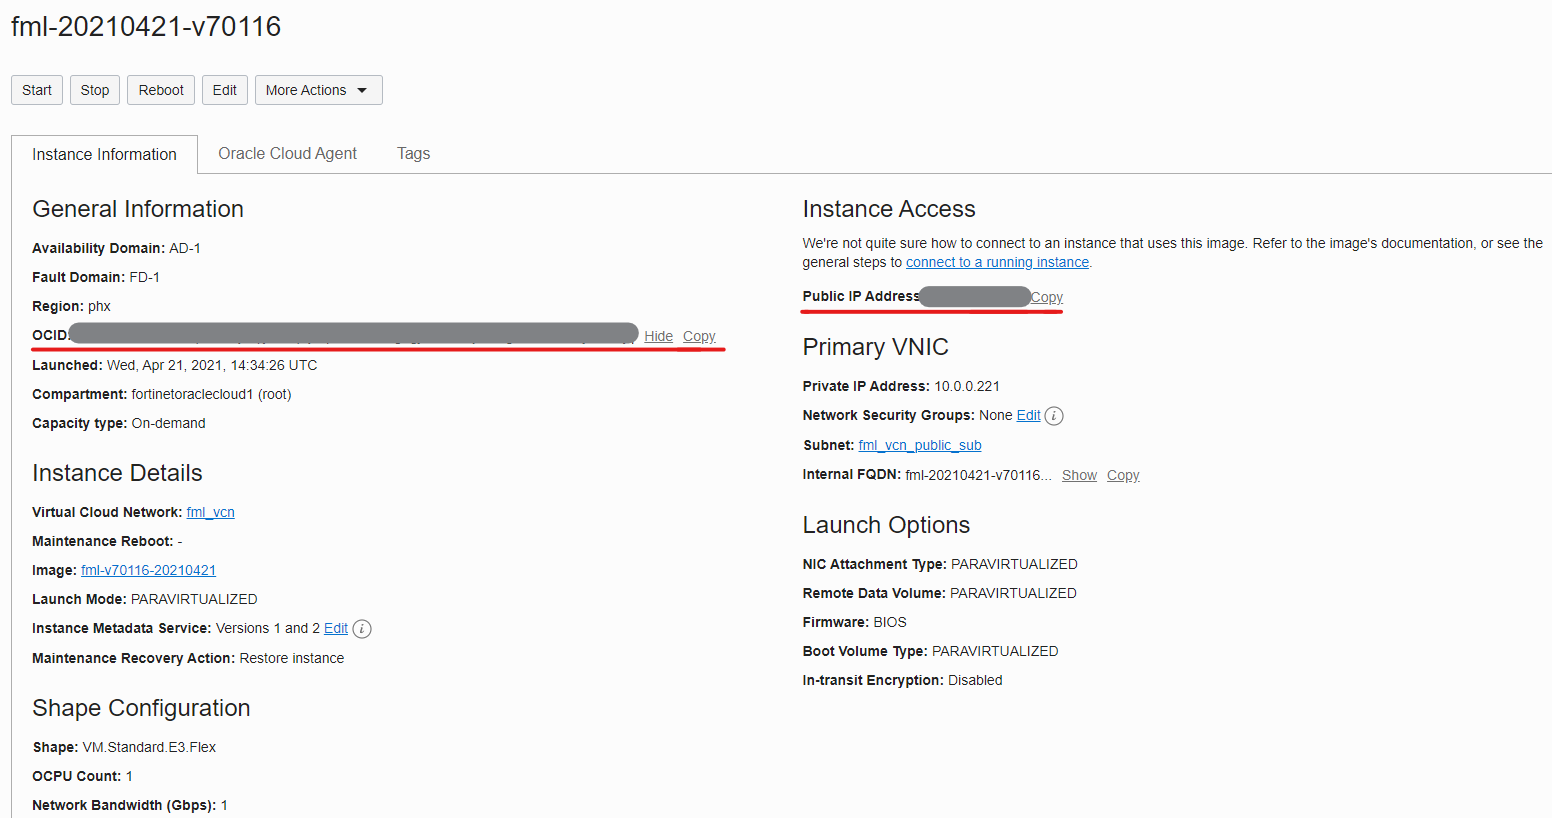
Task: Click info icon next to Network Security Groups
Action: (1054, 416)
